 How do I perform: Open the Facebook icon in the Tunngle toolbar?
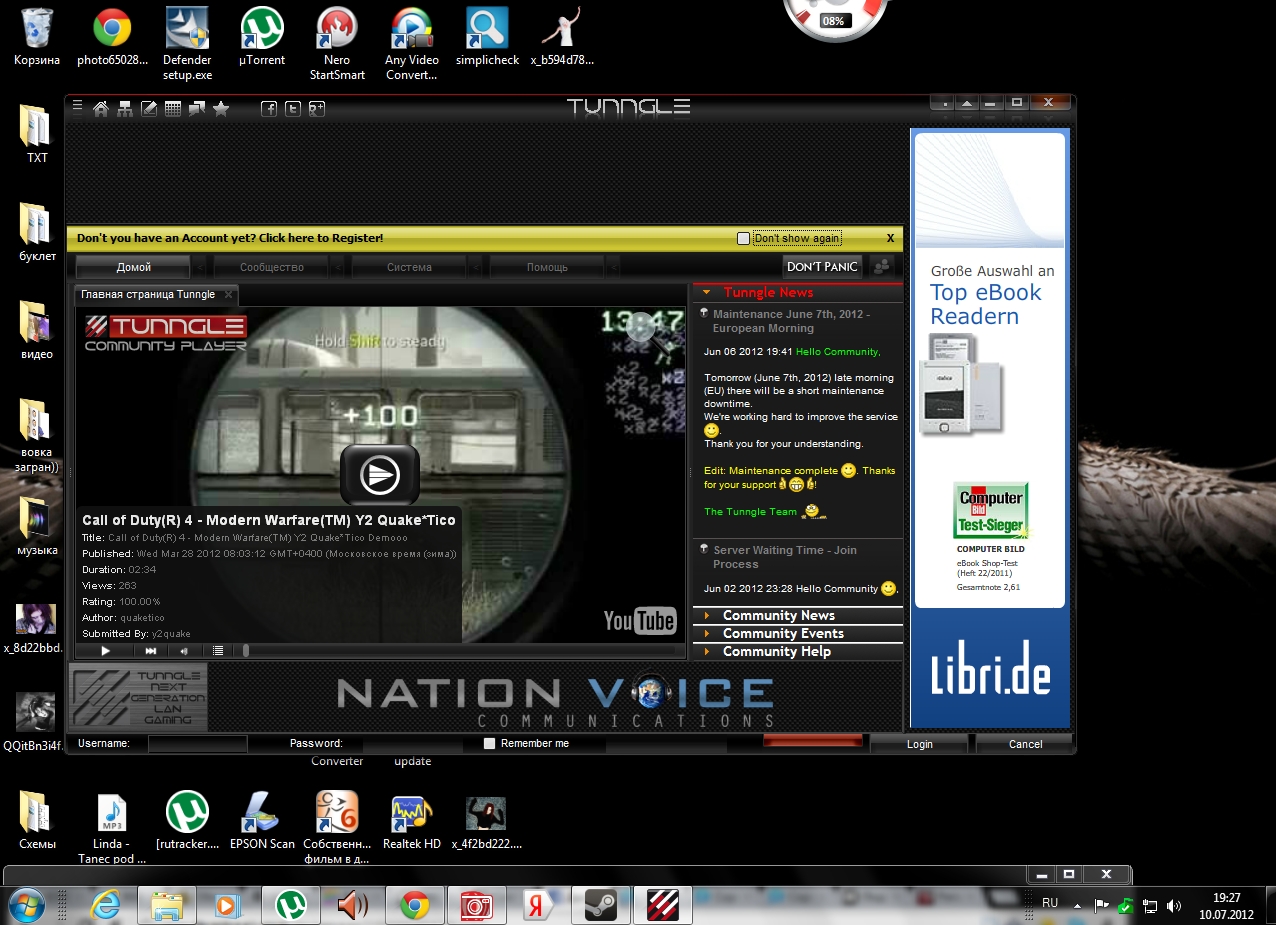pyautogui.click(x=269, y=109)
